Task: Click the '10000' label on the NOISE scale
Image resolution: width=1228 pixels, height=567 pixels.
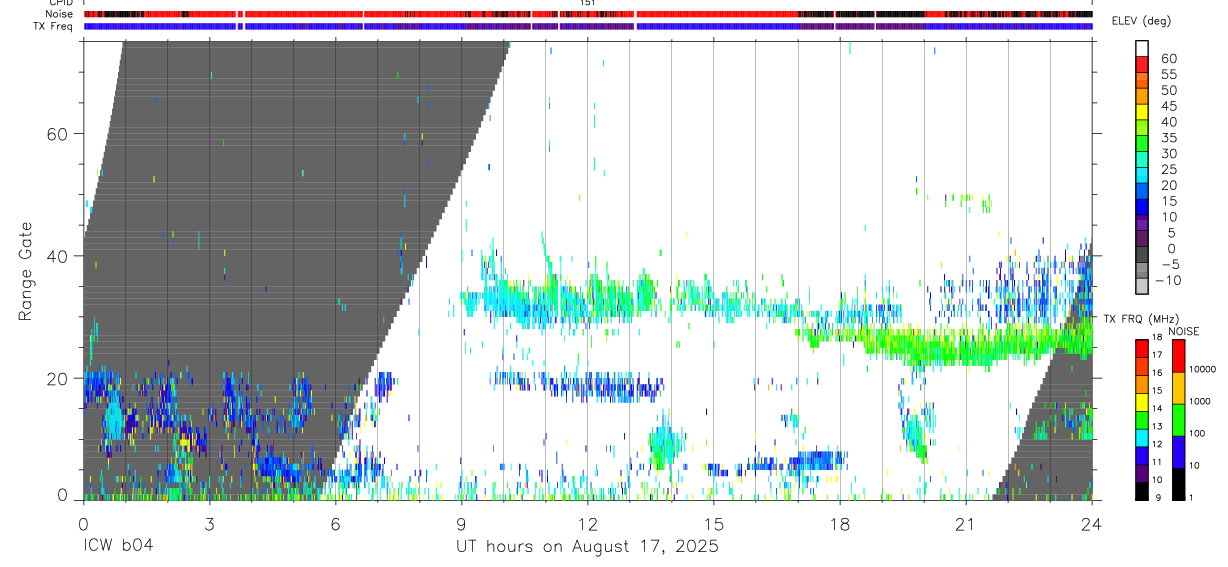Action: click(1204, 369)
